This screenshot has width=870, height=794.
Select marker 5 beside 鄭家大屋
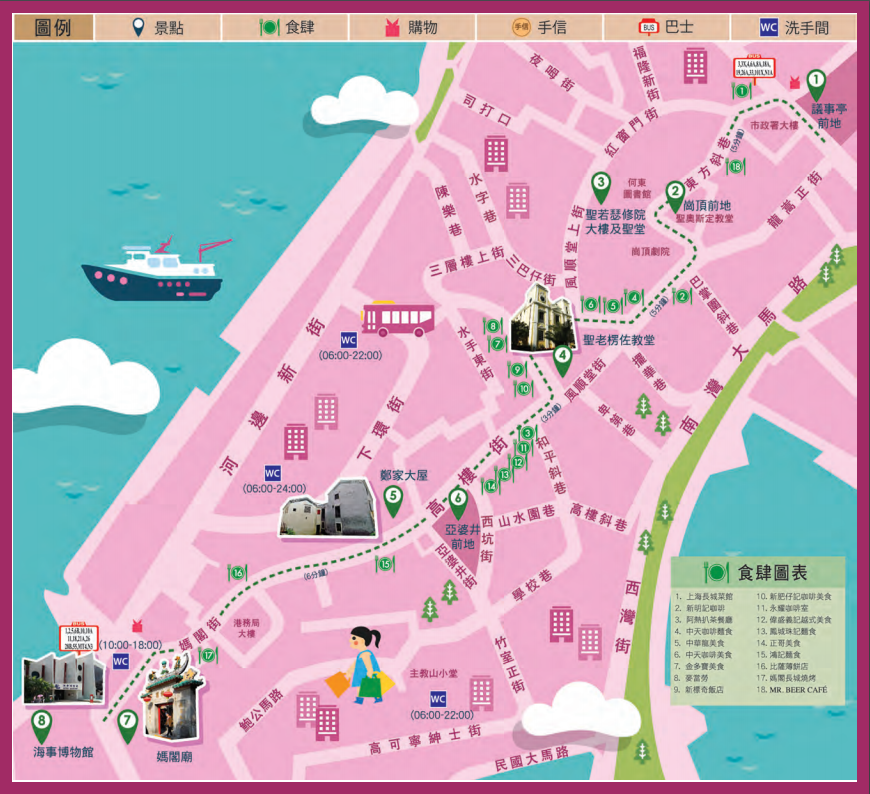[x=393, y=497]
